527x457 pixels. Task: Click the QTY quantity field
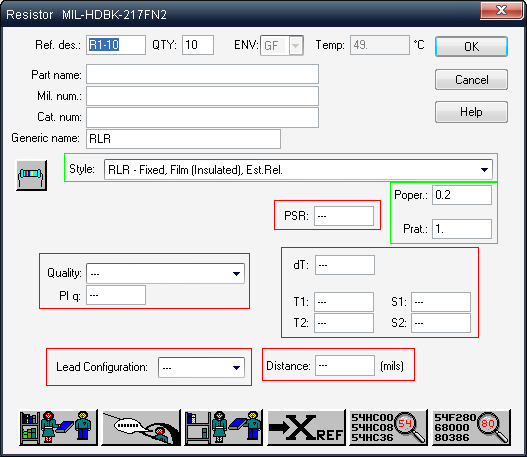pyautogui.click(x=198, y=45)
